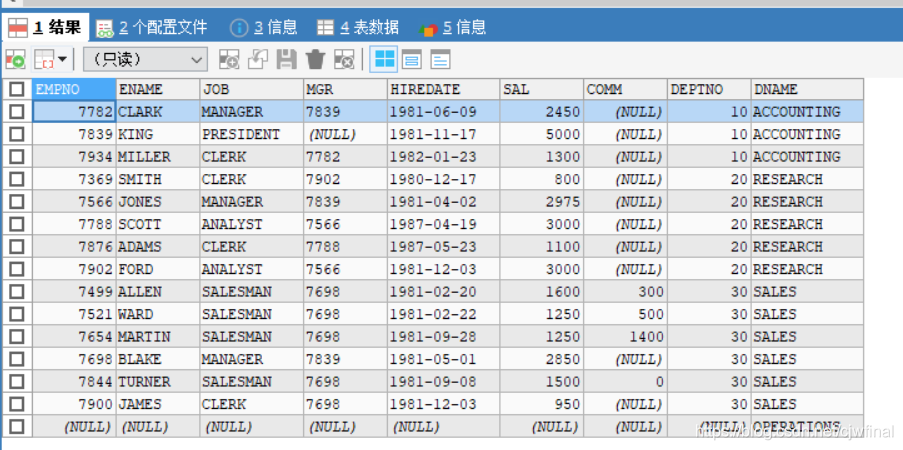Click the results tab grid icon

[18, 28]
